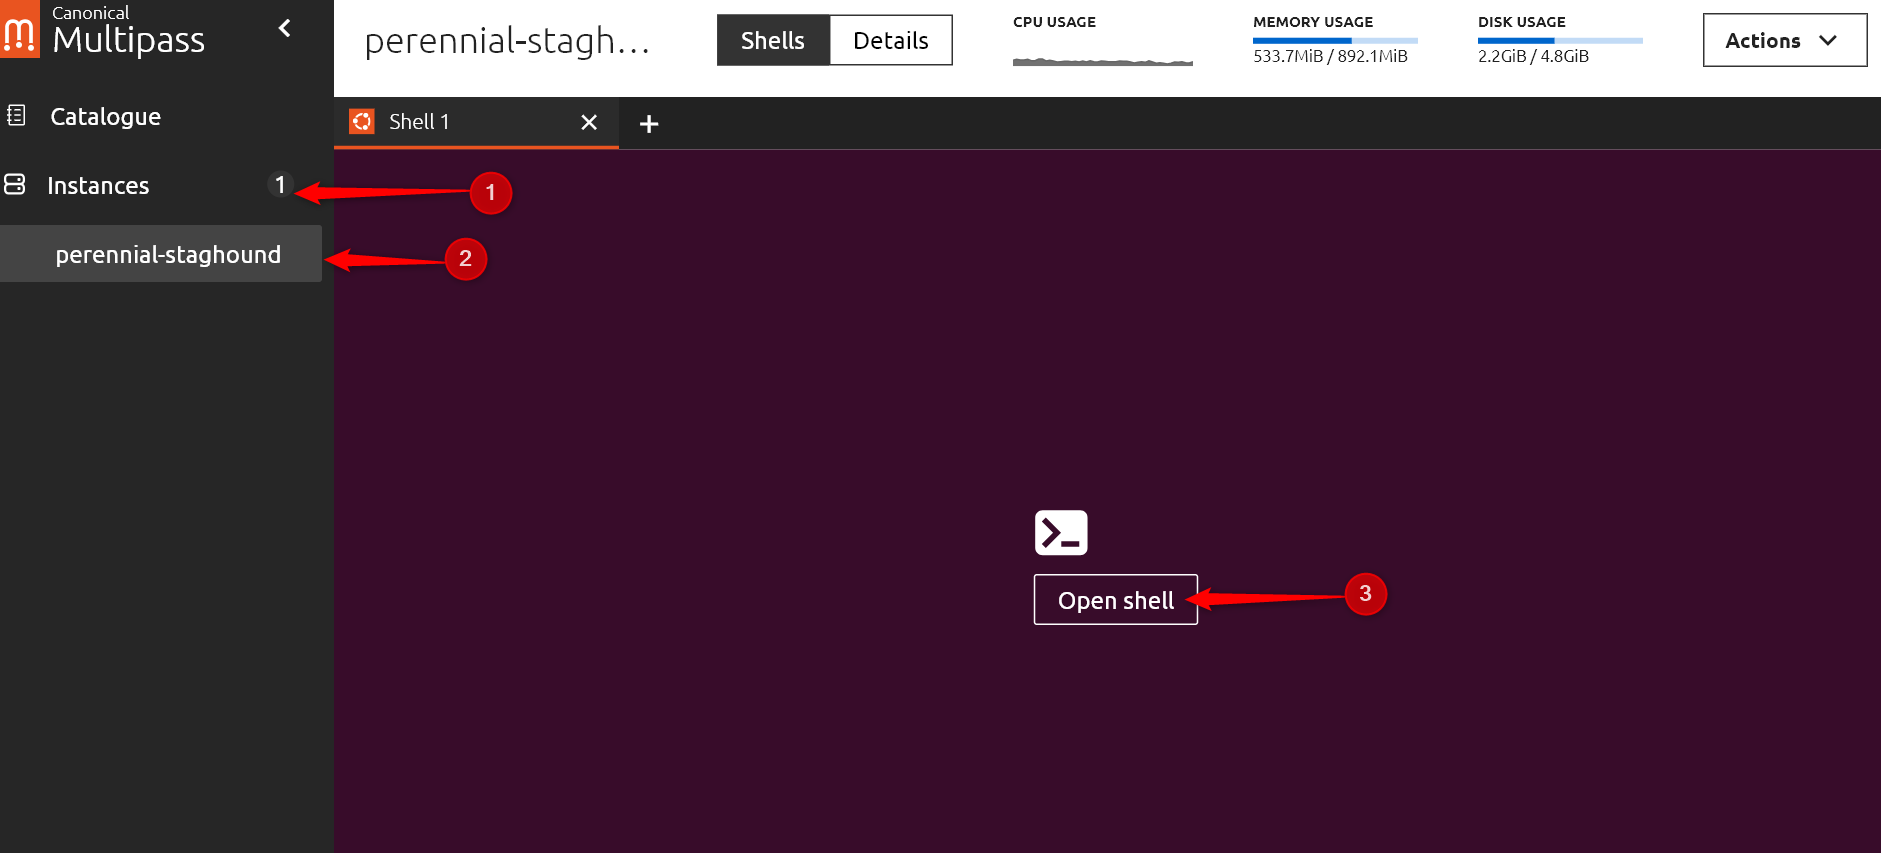Click the Instances count badge
The width and height of the screenshot is (1881, 853).
pos(280,184)
